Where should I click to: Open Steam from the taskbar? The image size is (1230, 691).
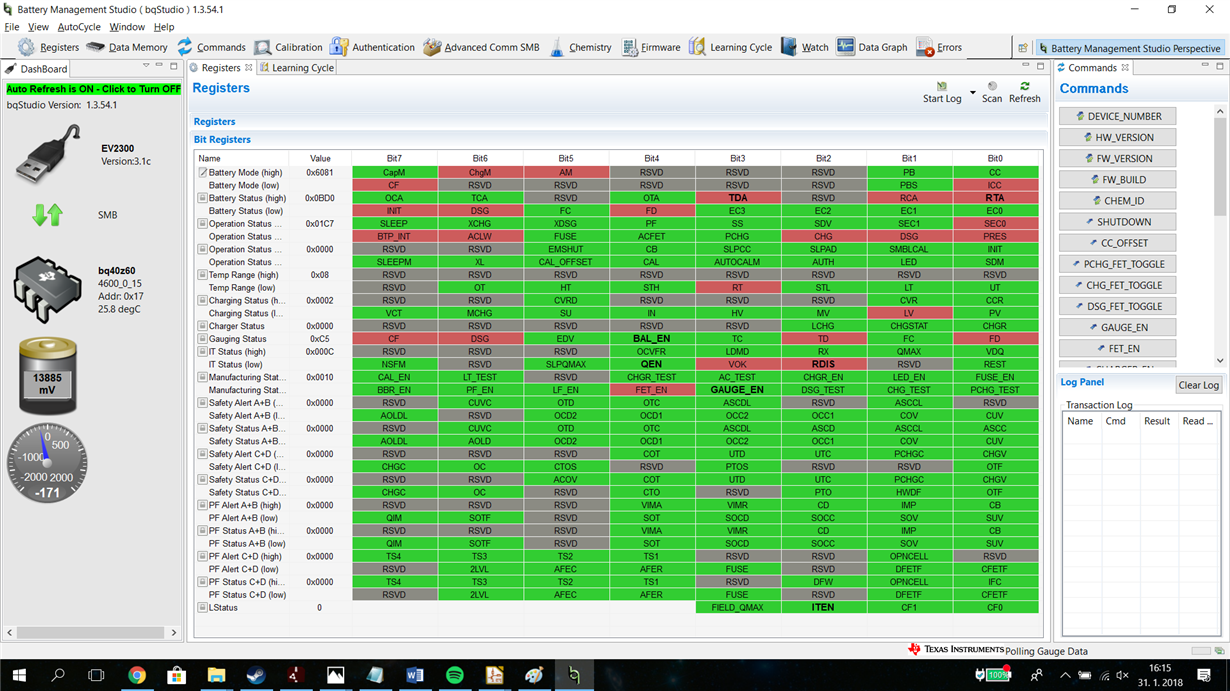(256, 675)
